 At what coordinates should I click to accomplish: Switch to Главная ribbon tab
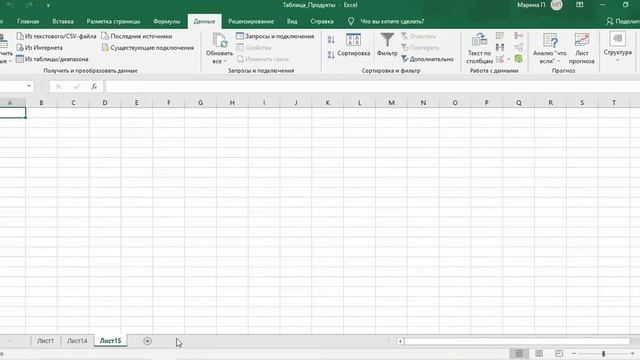coord(28,21)
